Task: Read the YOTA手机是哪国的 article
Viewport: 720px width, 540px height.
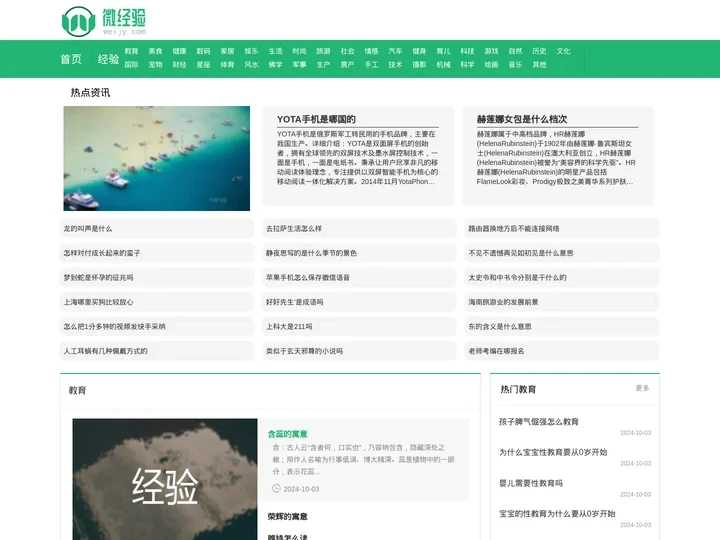Action: [316, 119]
